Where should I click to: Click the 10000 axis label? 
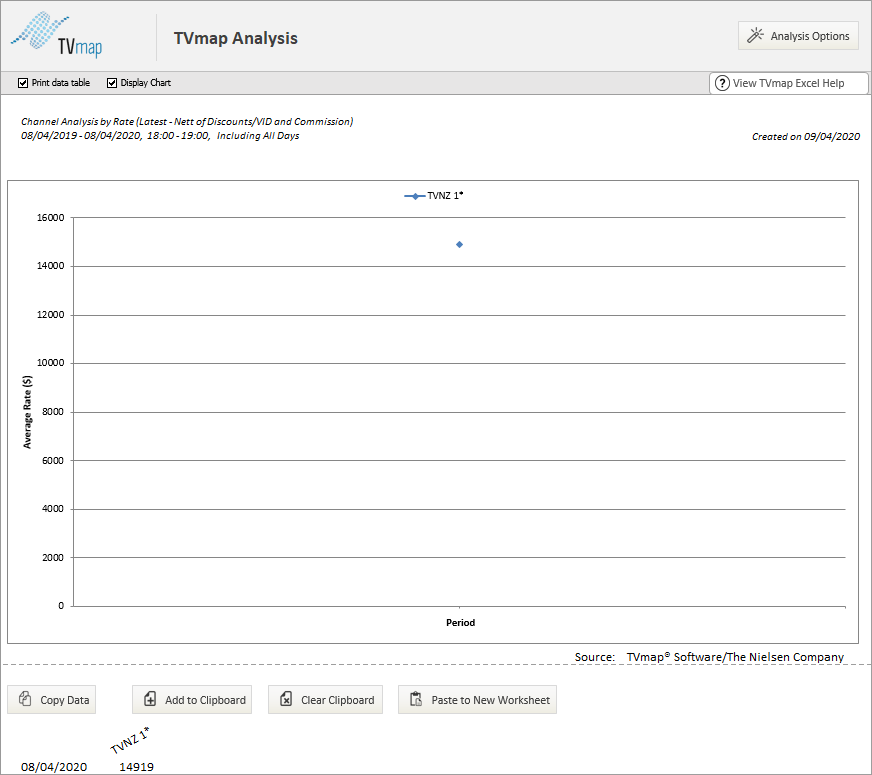(51, 363)
